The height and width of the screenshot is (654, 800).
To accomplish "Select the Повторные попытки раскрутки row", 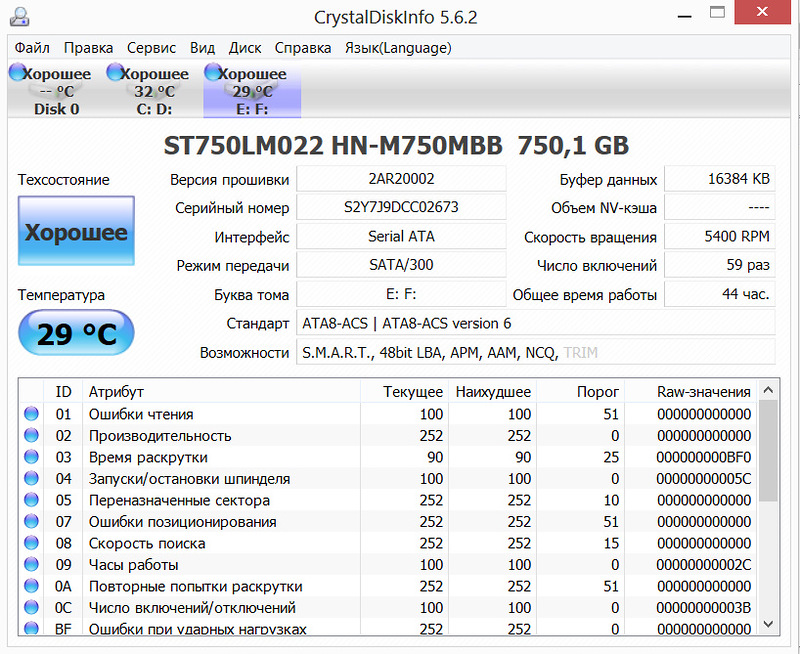I will (388, 586).
